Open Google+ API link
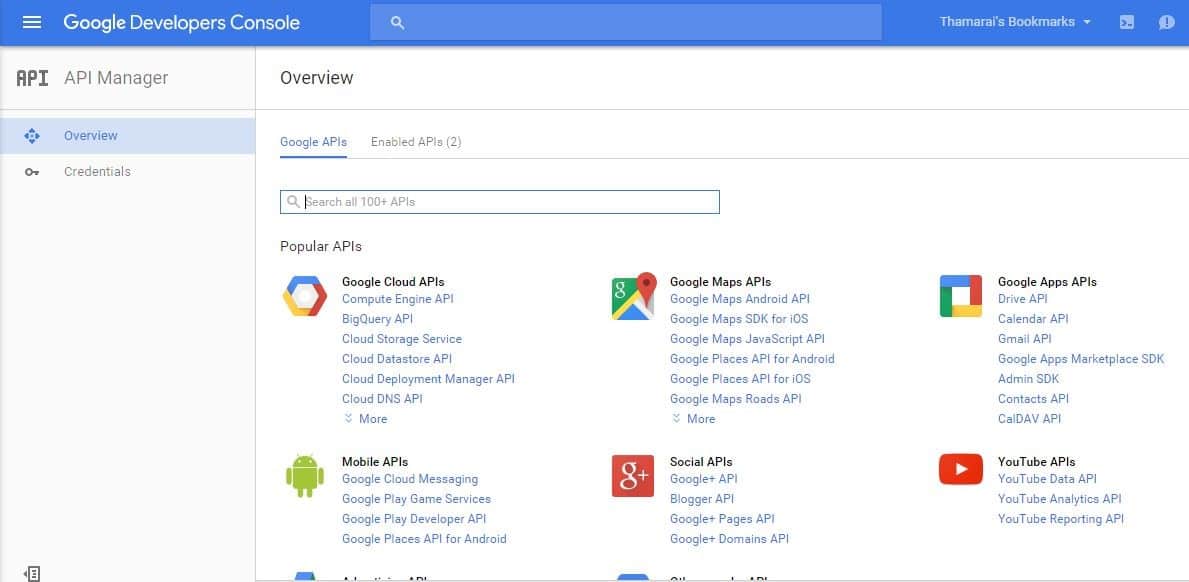This screenshot has width=1189, height=582. 704,479
